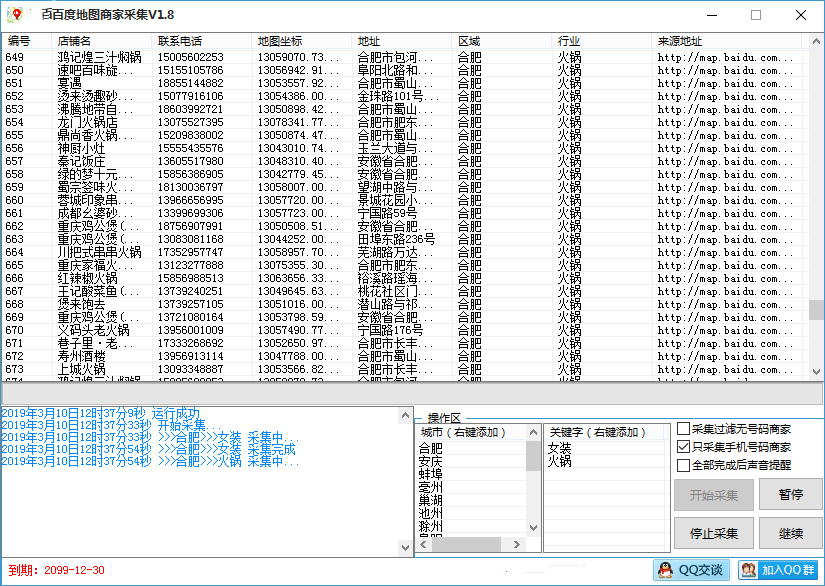Click log line 女装 采集完成
825x586 pixels.
tap(148, 449)
